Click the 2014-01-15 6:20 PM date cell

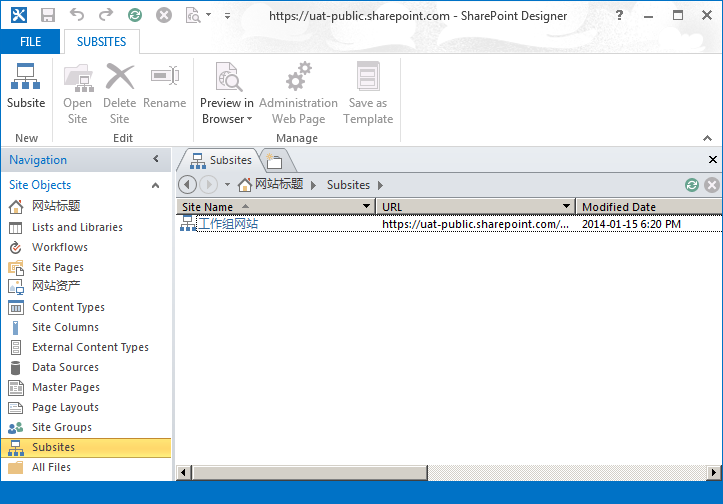[631, 224]
